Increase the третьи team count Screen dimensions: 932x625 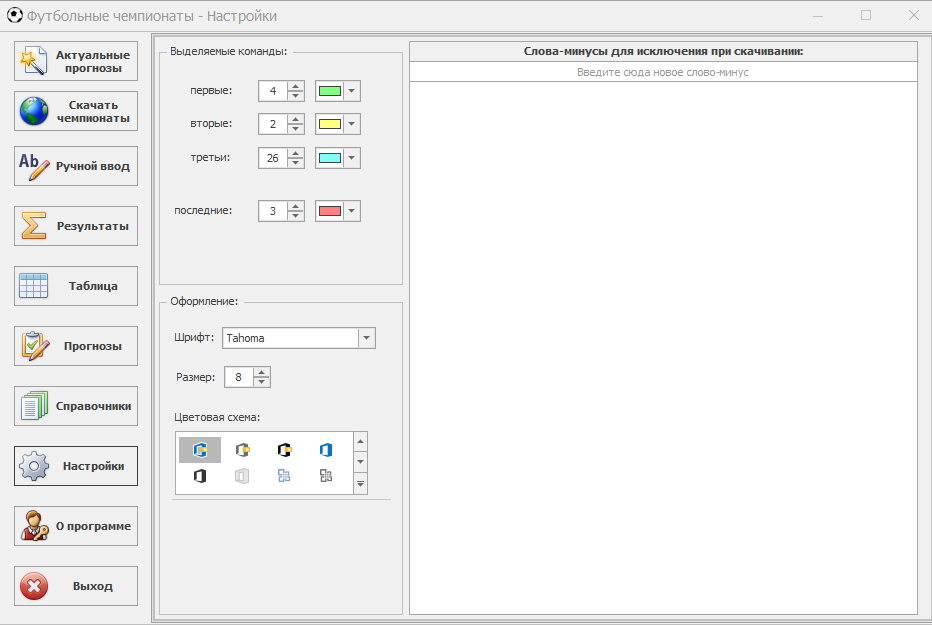tap(295, 153)
